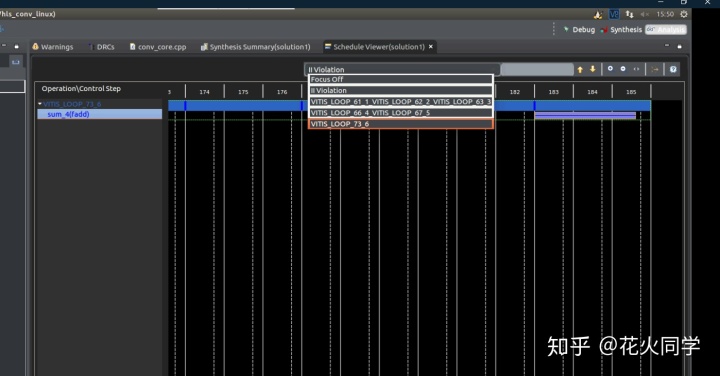Image resolution: width=720 pixels, height=376 pixels.
Task: Click the purple sum_4 schedule bar
Action: click(x=585, y=115)
